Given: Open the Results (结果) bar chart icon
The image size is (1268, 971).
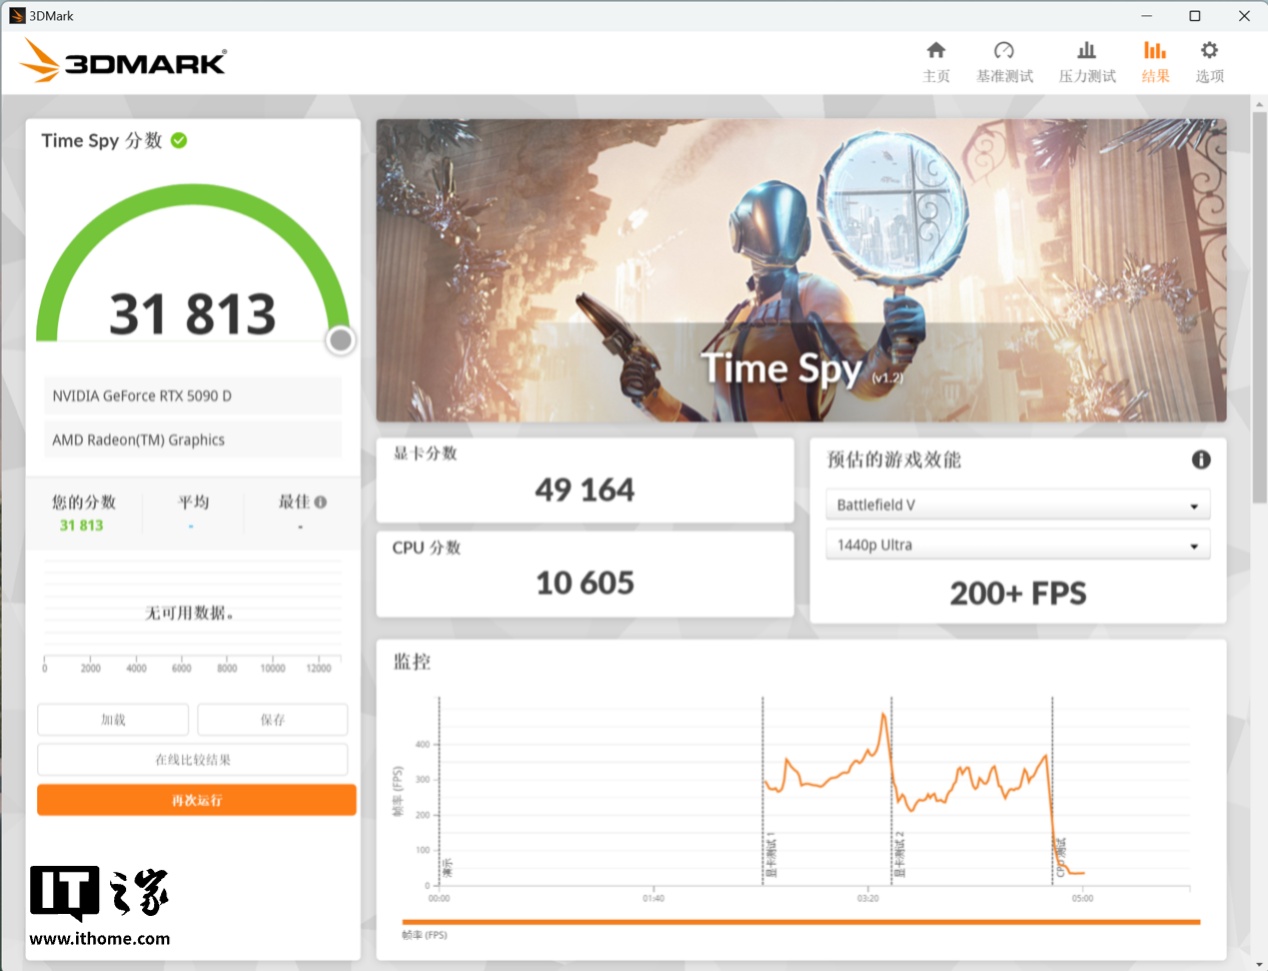Looking at the screenshot, I should coord(1155,51).
